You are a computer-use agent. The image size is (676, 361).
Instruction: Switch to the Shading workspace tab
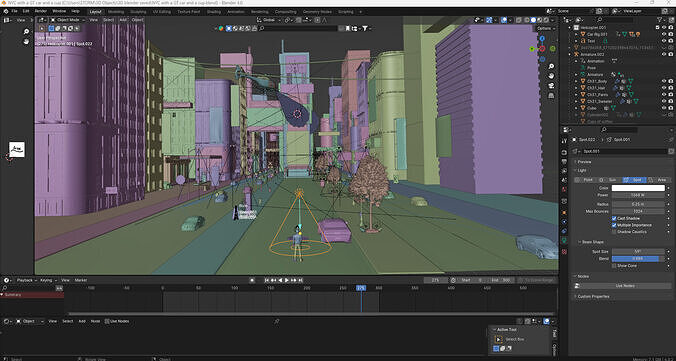coord(214,12)
